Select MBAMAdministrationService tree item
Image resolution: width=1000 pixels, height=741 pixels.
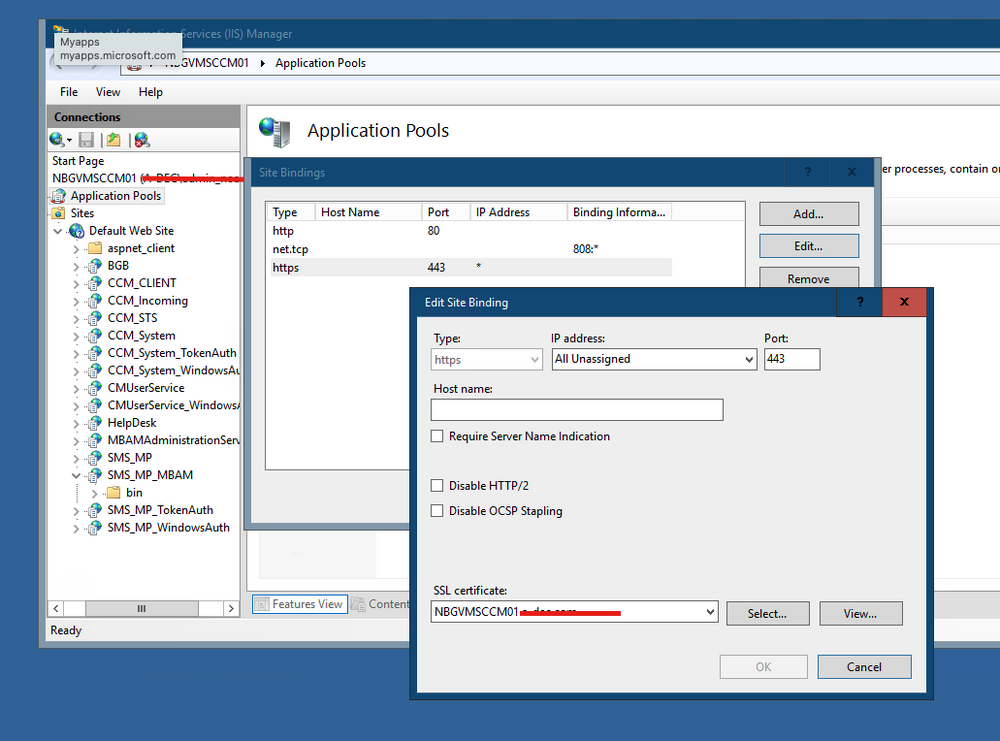tap(173, 440)
